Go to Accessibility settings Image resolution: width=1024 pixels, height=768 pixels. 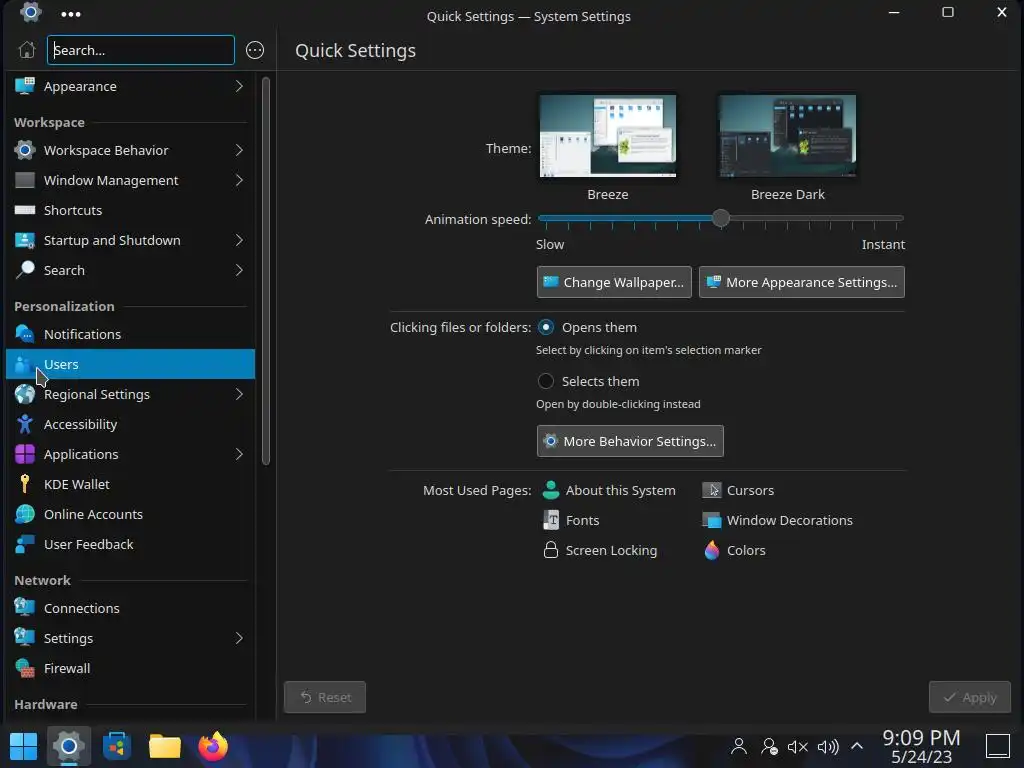[131, 424]
